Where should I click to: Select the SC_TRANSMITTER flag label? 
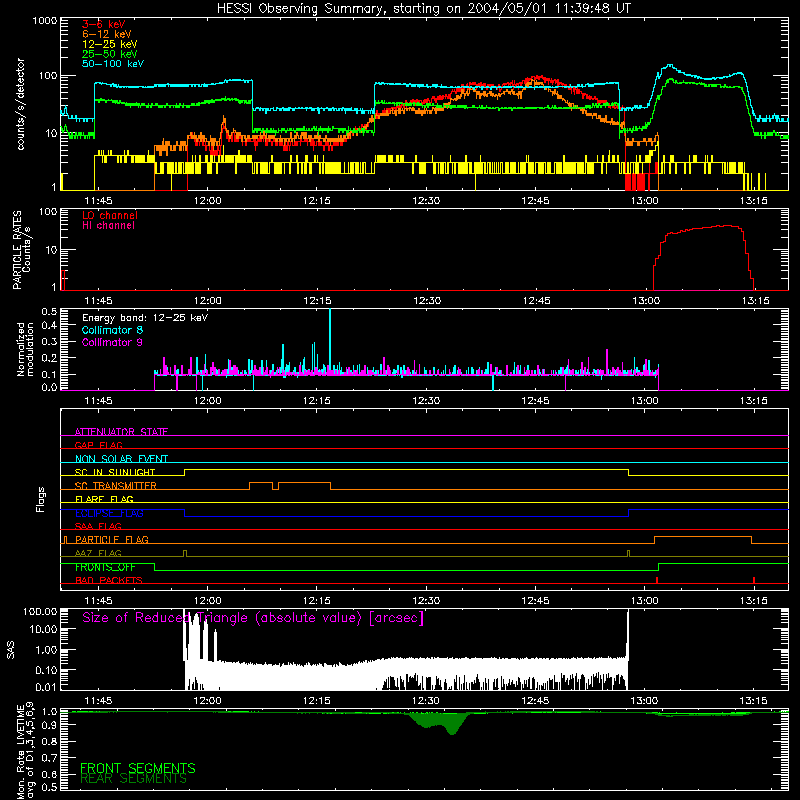[x=116, y=486]
